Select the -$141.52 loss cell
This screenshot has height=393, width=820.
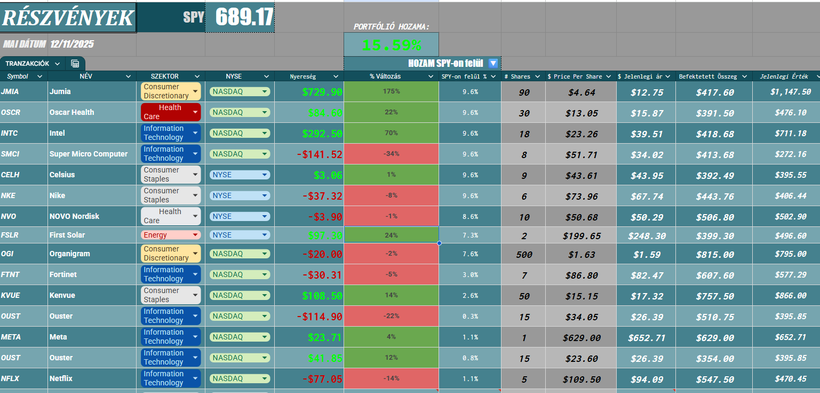point(309,154)
